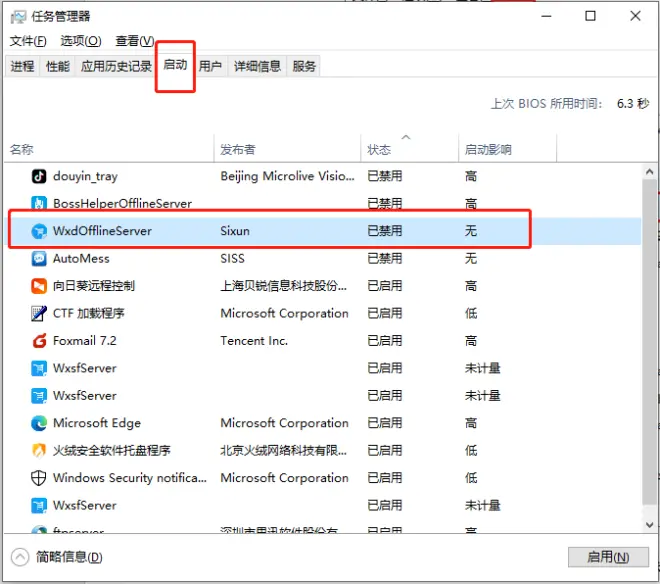Select the douyin_tray row name
This screenshot has height=584, width=660.
(85, 176)
